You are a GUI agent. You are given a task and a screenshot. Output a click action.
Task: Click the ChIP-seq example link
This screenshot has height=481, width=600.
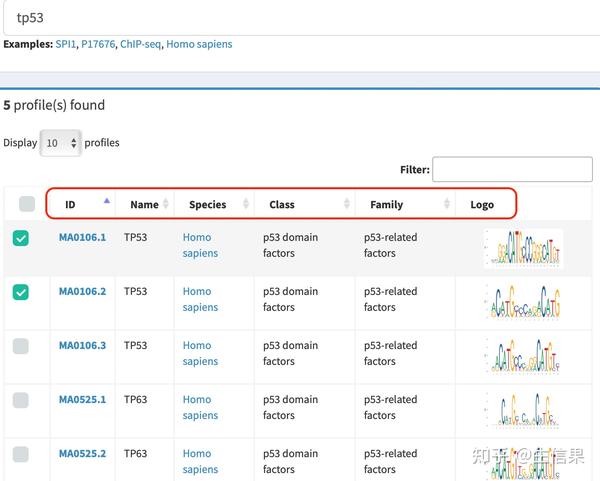coord(140,45)
